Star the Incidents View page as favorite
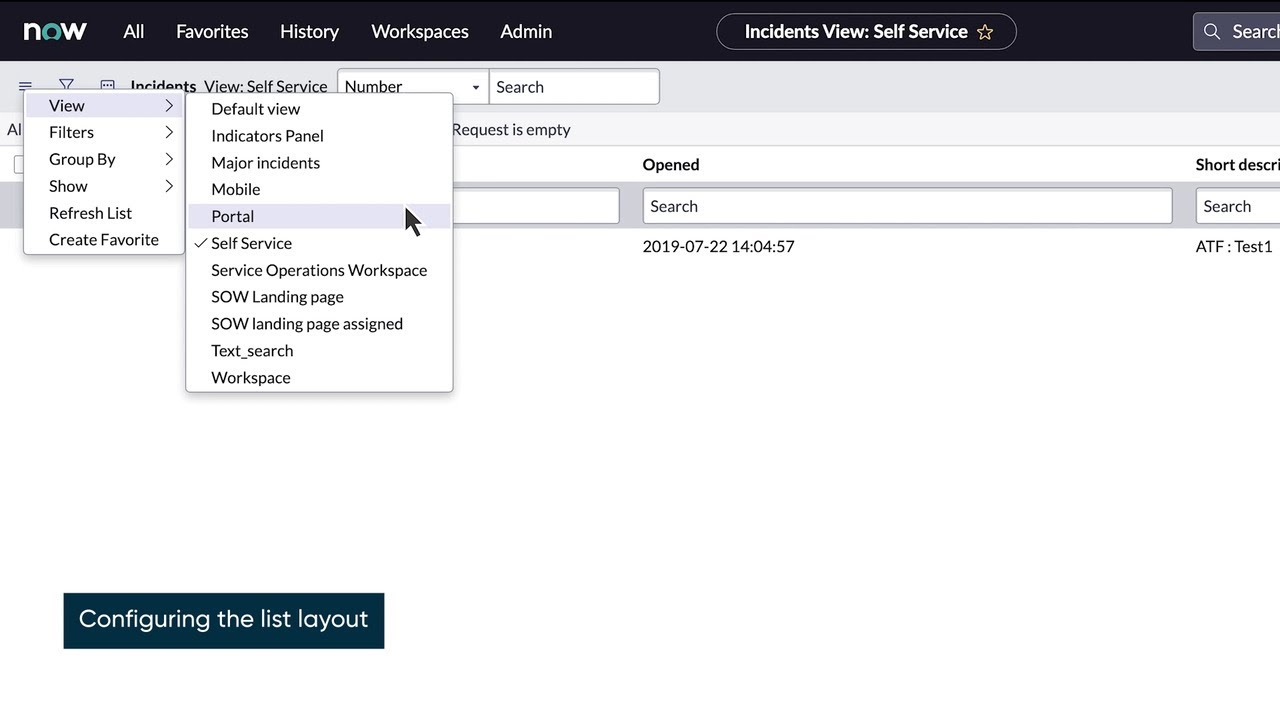The width and height of the screenshot is (1280, 720). [x=985, y=32]
